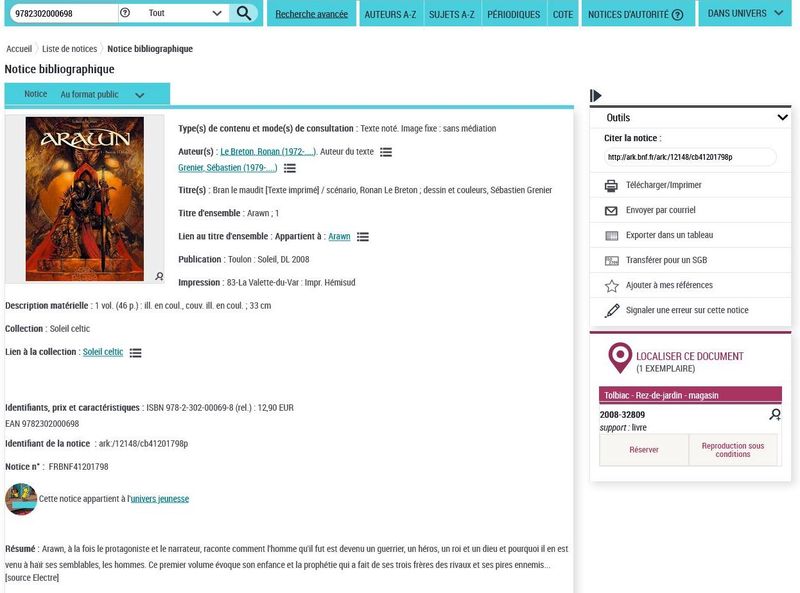800x593 pixels.
Task: Click the list icon beside Soleil celtic link
Action: (135, 353)
